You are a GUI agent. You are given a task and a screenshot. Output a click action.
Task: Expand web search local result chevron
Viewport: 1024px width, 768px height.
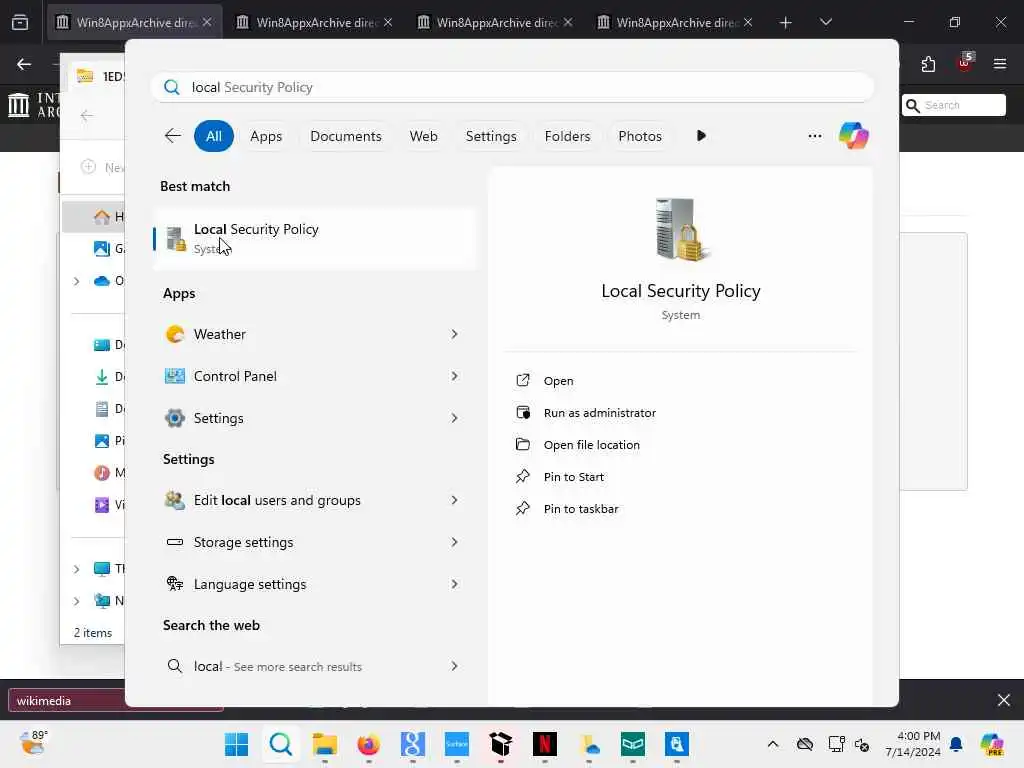tap(455, 666)
